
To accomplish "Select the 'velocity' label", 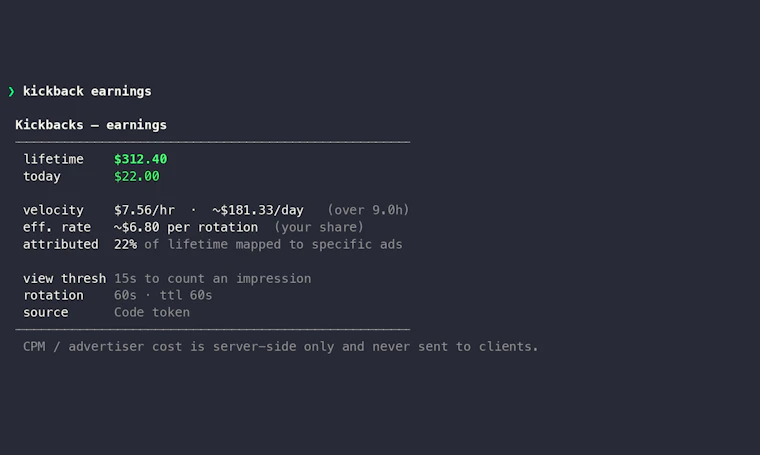I will (53, 210).
